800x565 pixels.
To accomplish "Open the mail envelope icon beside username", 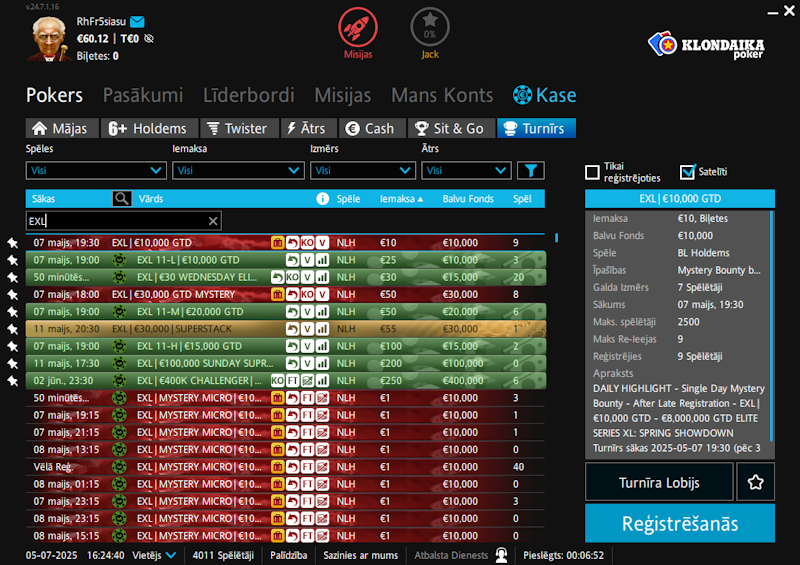I will 137,21.
